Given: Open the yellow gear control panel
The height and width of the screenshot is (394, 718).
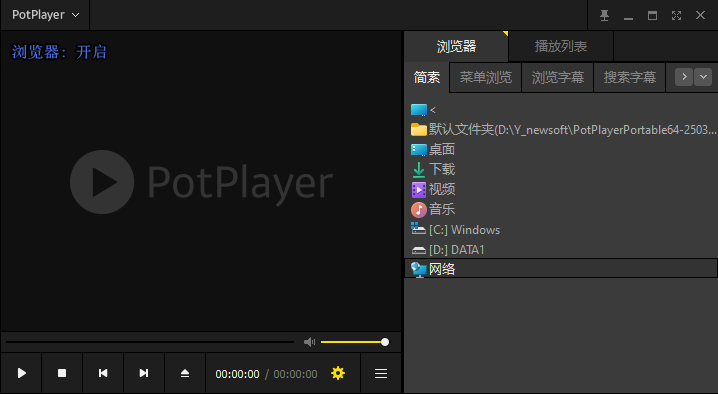Looking at the screenshot, I should point(338,373).
